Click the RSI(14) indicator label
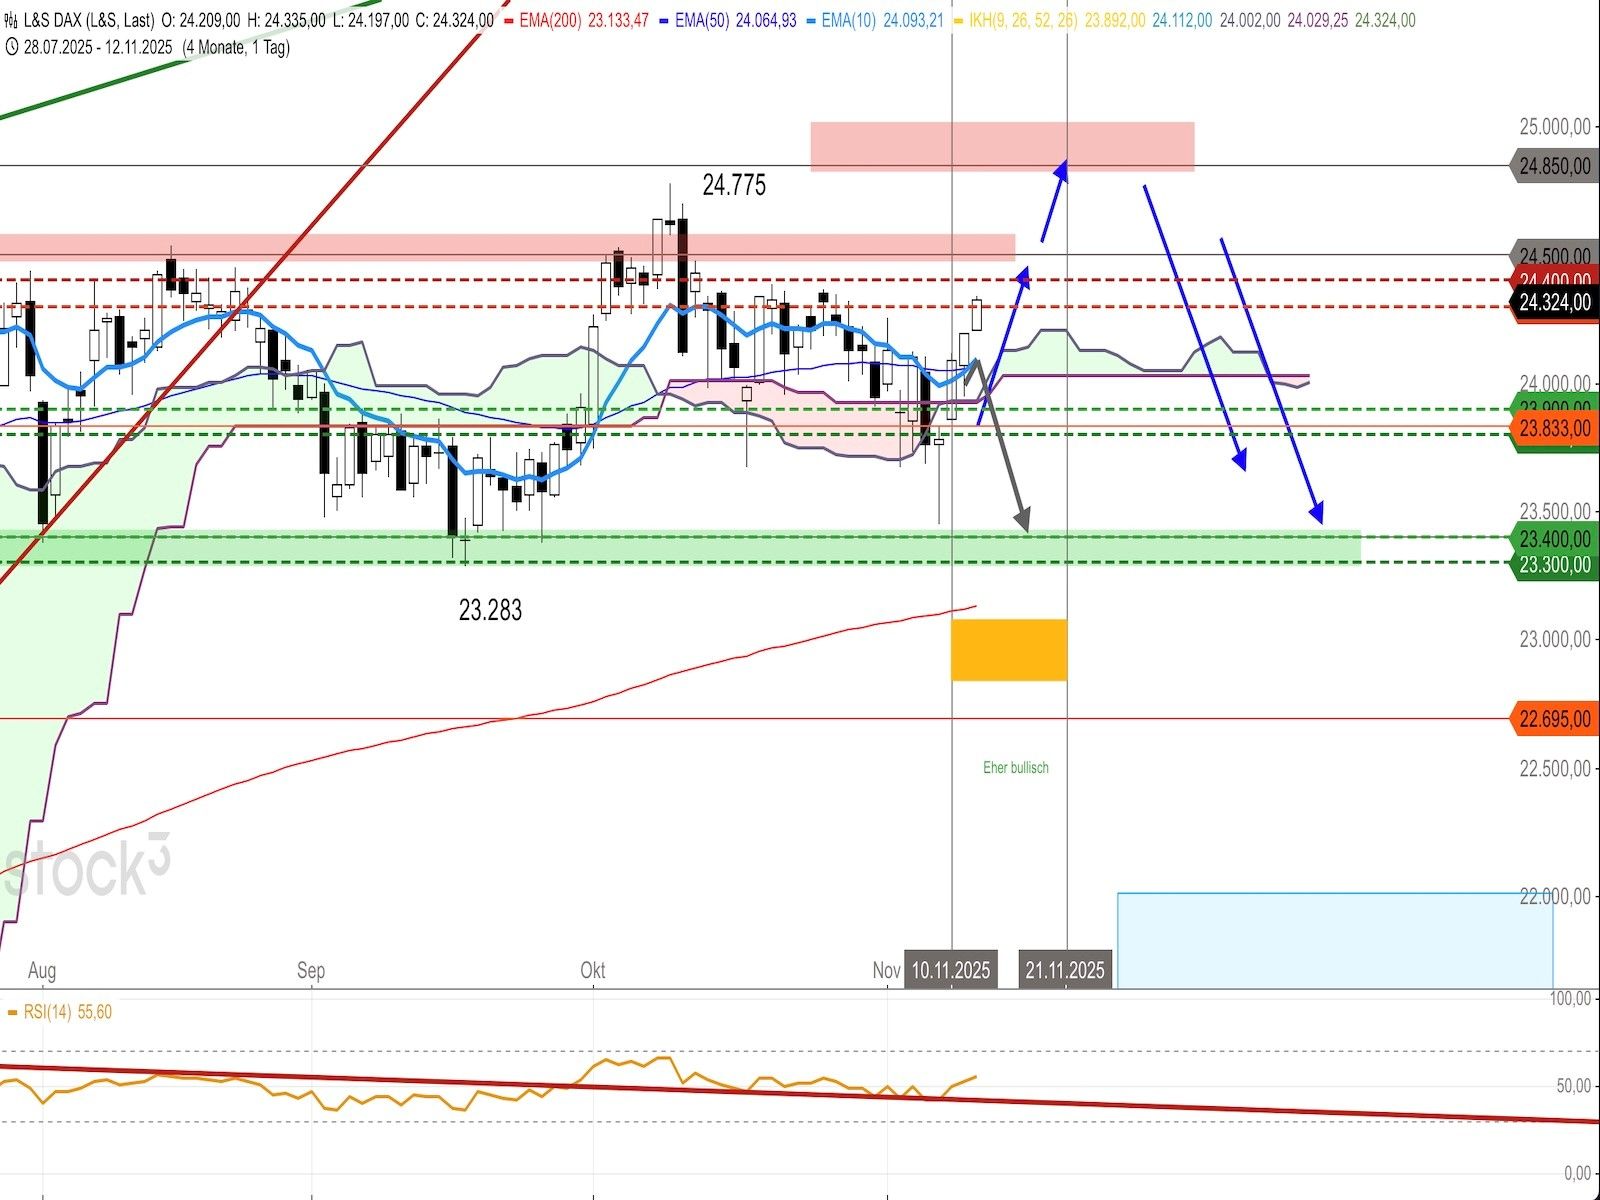The image size is (1600, 1200). [47, 1012]
